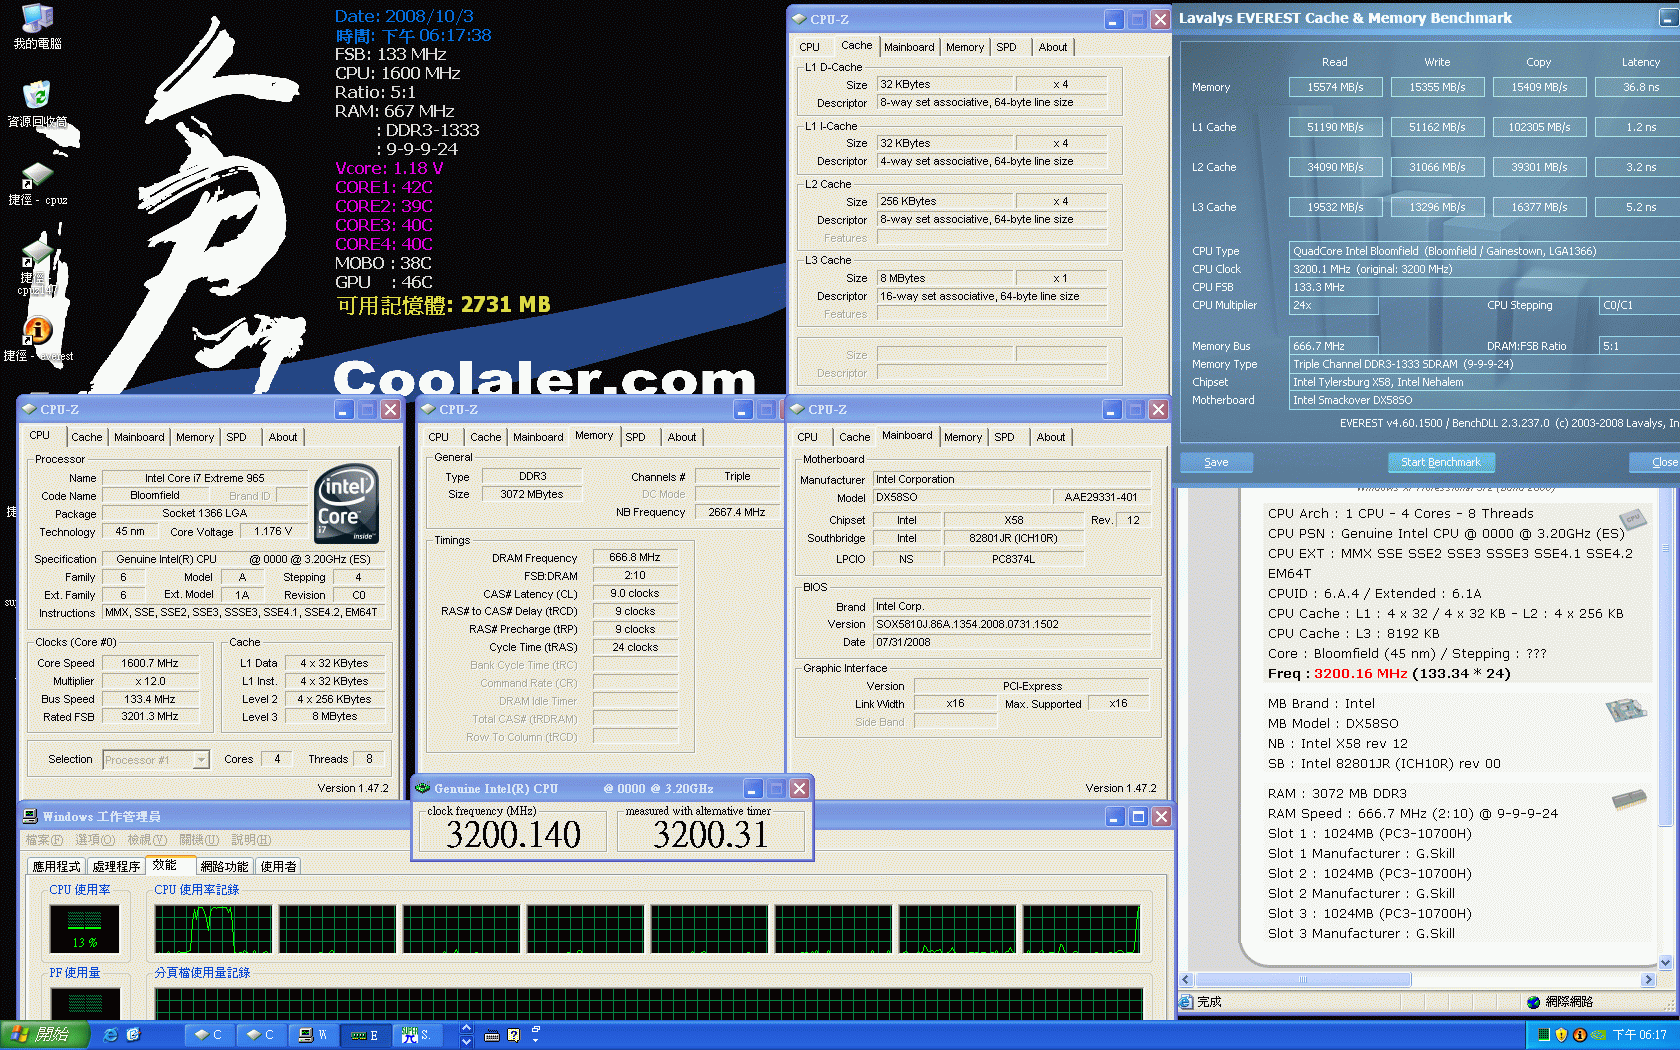1680x1050 pixels.
Task: Click the language bar help icon
Action: [x=513, y=1036]
